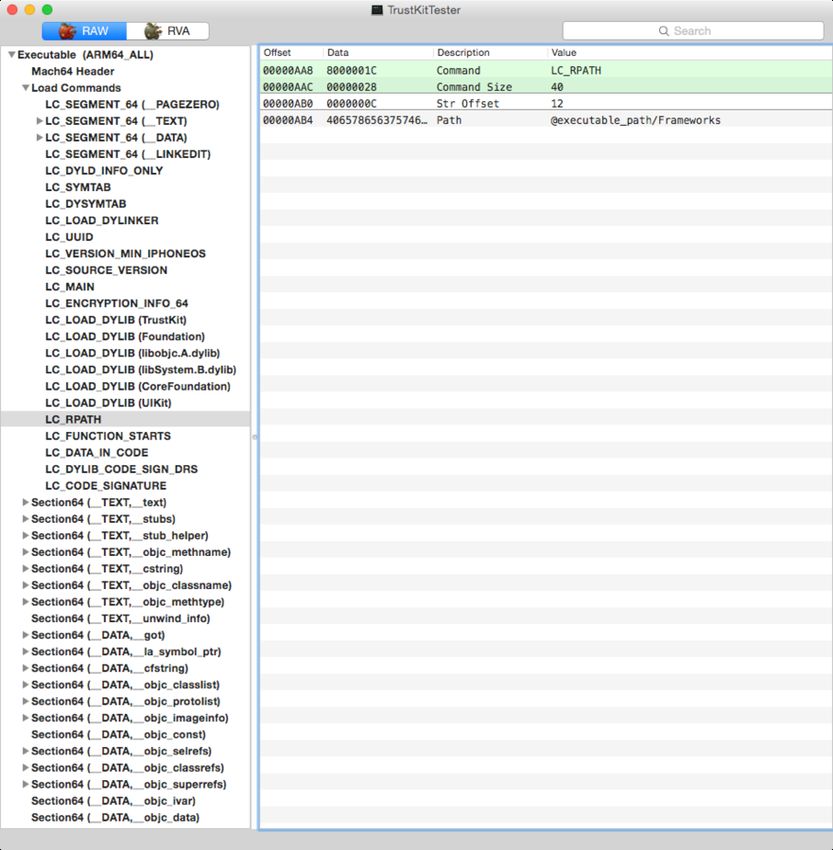The image size is (833, 850).
Task: Click the Value column header
Action: click(x=689, y=53)
